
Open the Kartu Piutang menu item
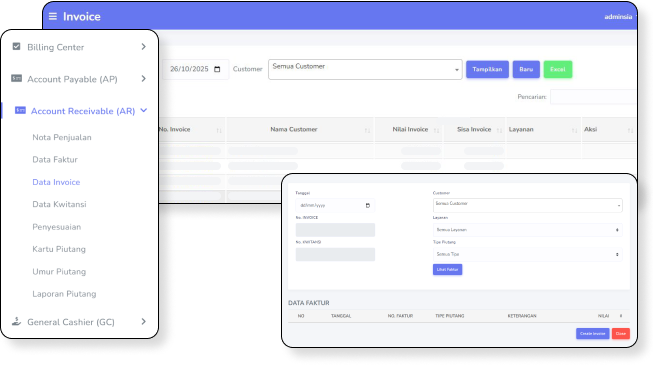point(59,249)
